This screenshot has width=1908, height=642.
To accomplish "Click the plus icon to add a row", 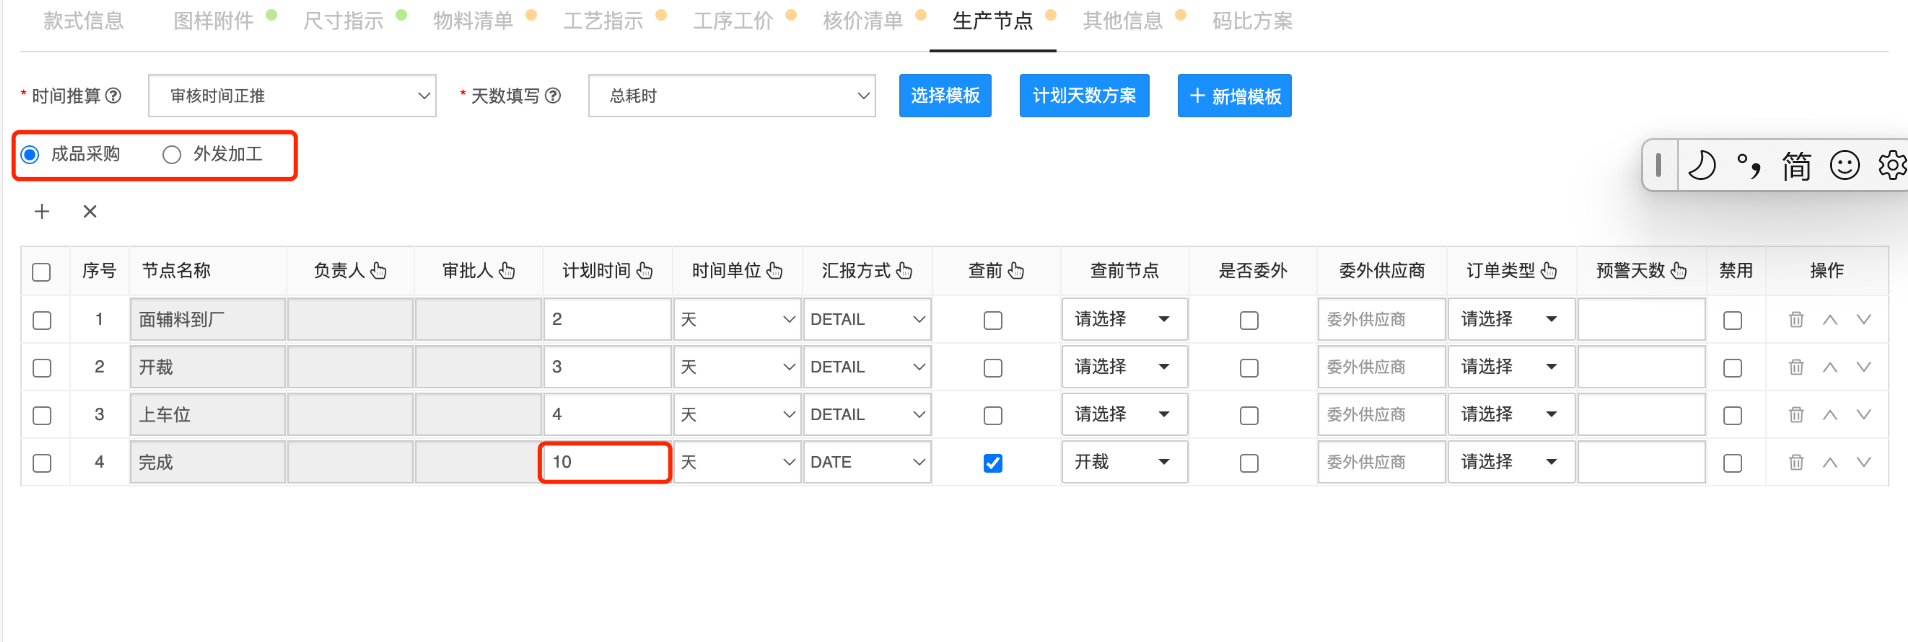I will tap(42, 211).
